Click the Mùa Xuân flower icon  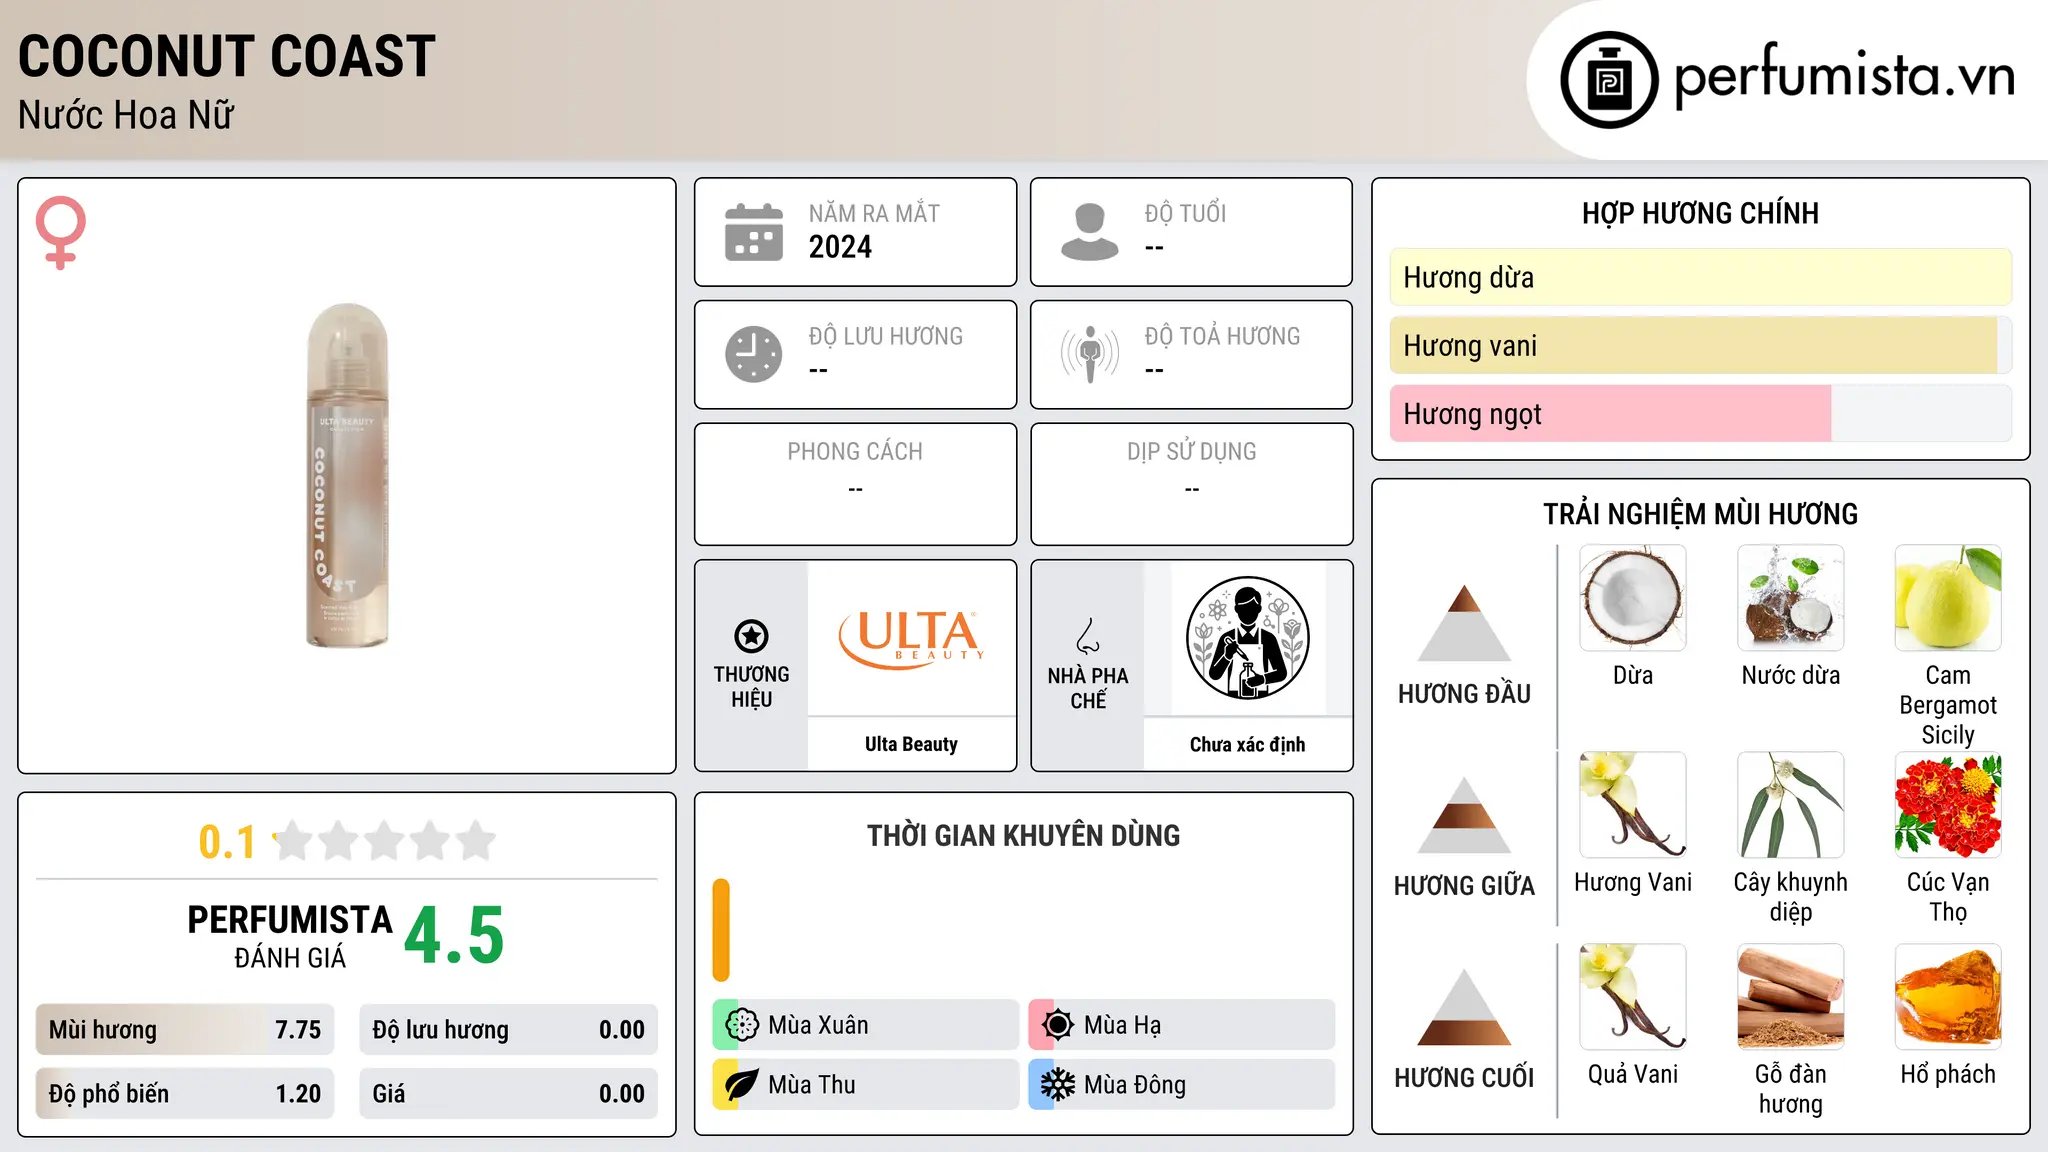coord(742,1025)
